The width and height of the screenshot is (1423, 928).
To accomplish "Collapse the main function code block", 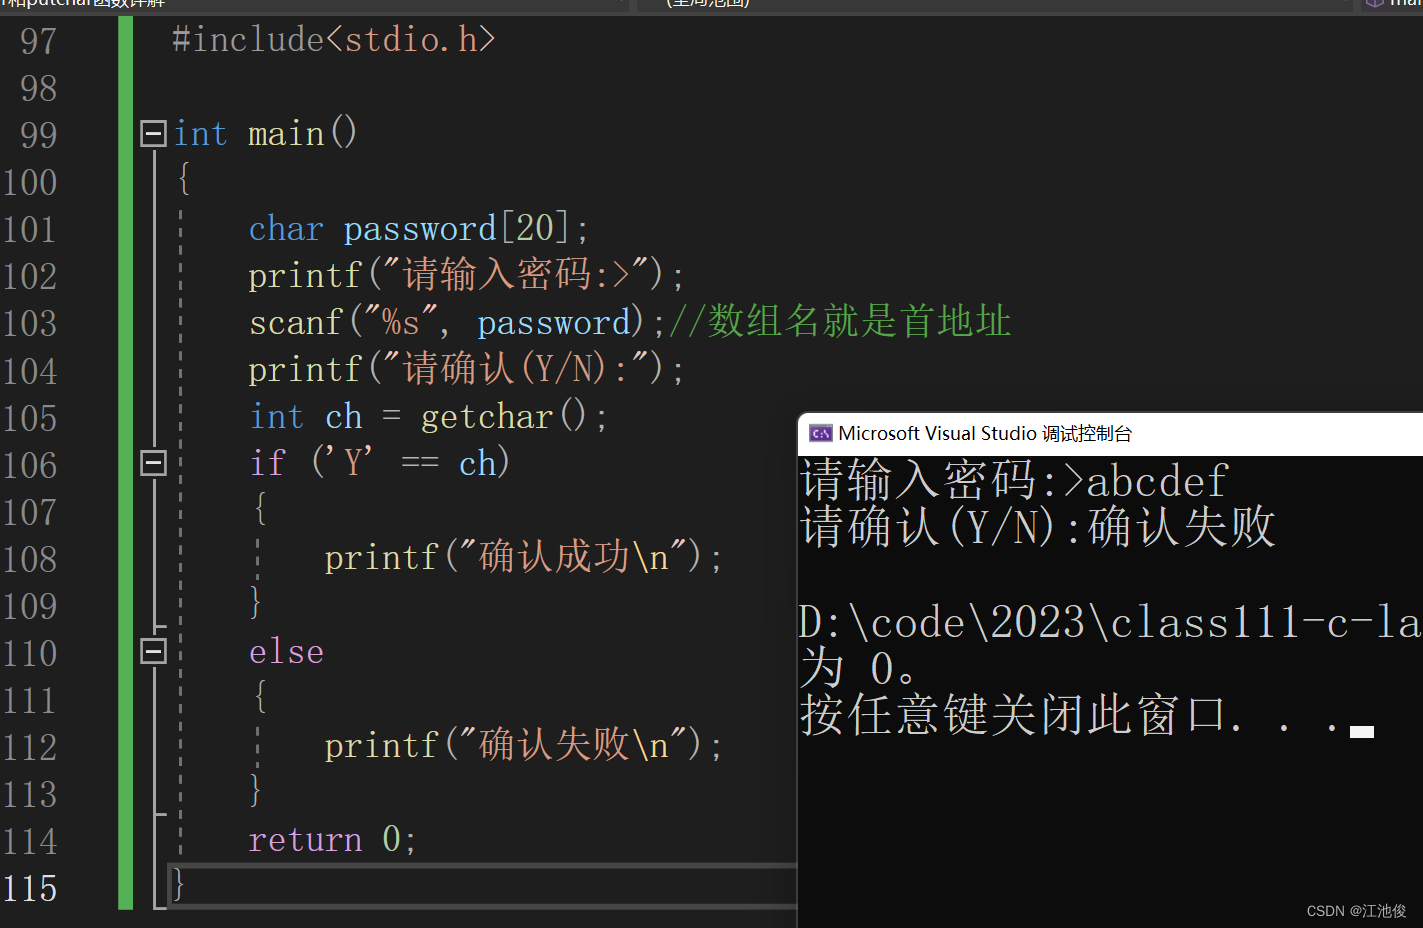I will [x=153, y=133].
